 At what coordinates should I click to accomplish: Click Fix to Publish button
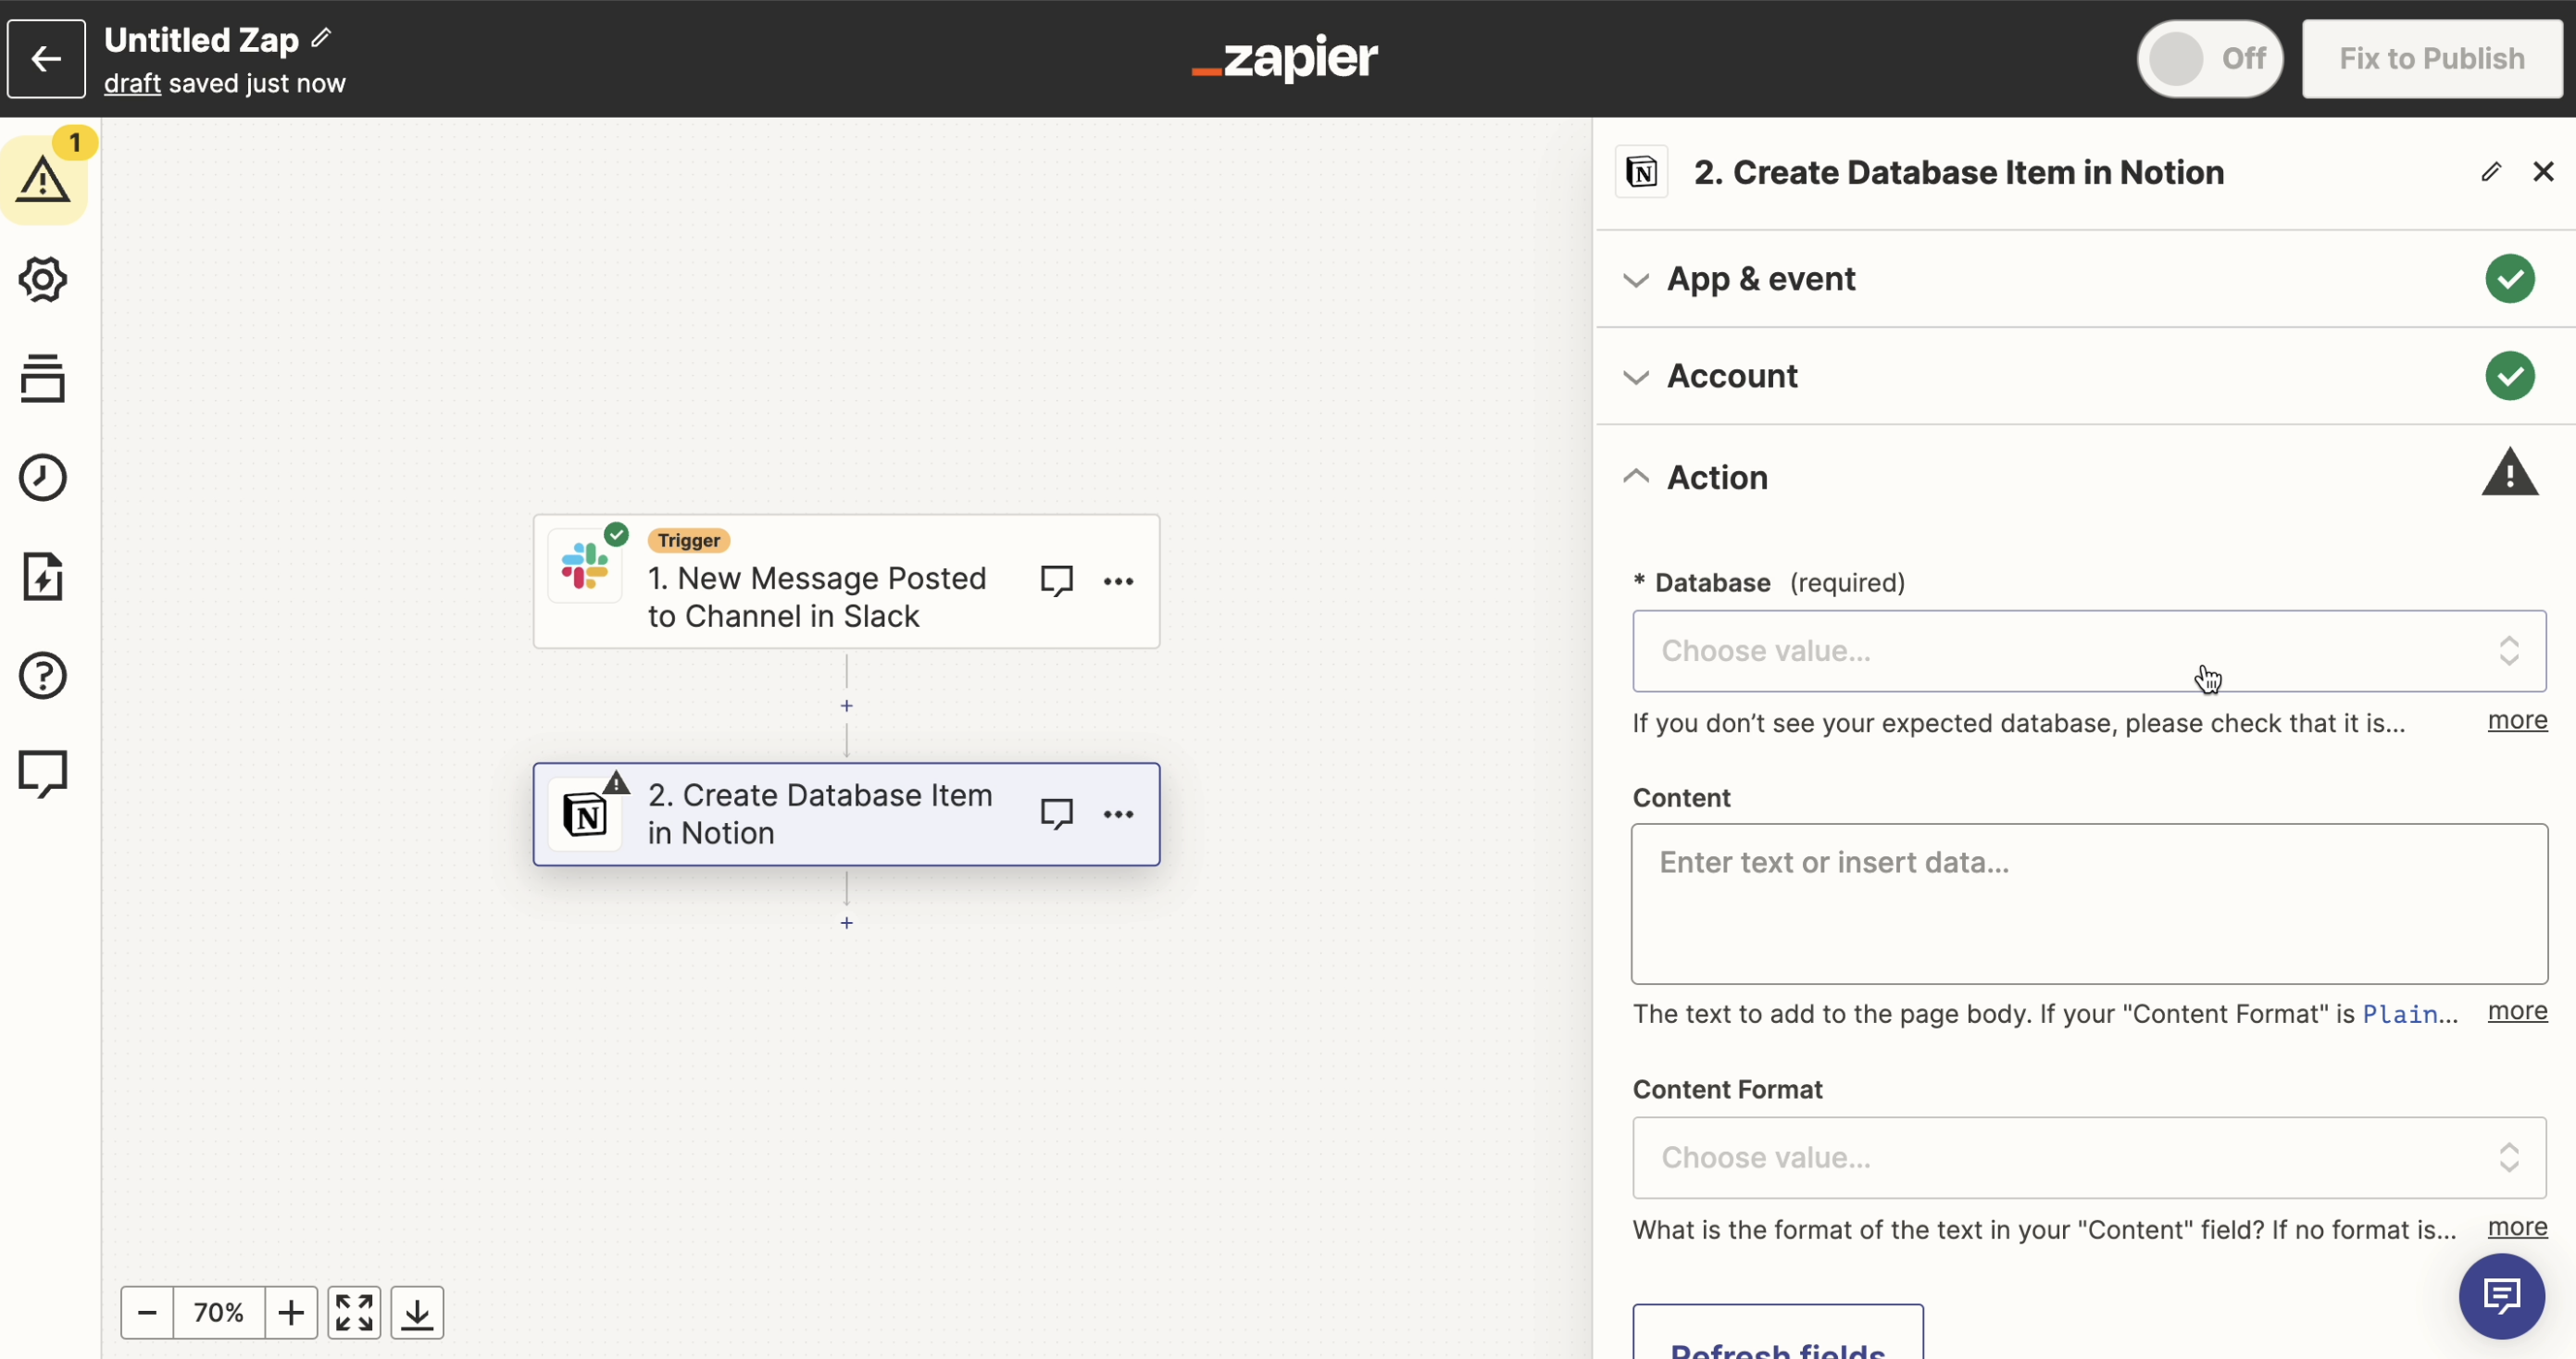coord(2431,58)
